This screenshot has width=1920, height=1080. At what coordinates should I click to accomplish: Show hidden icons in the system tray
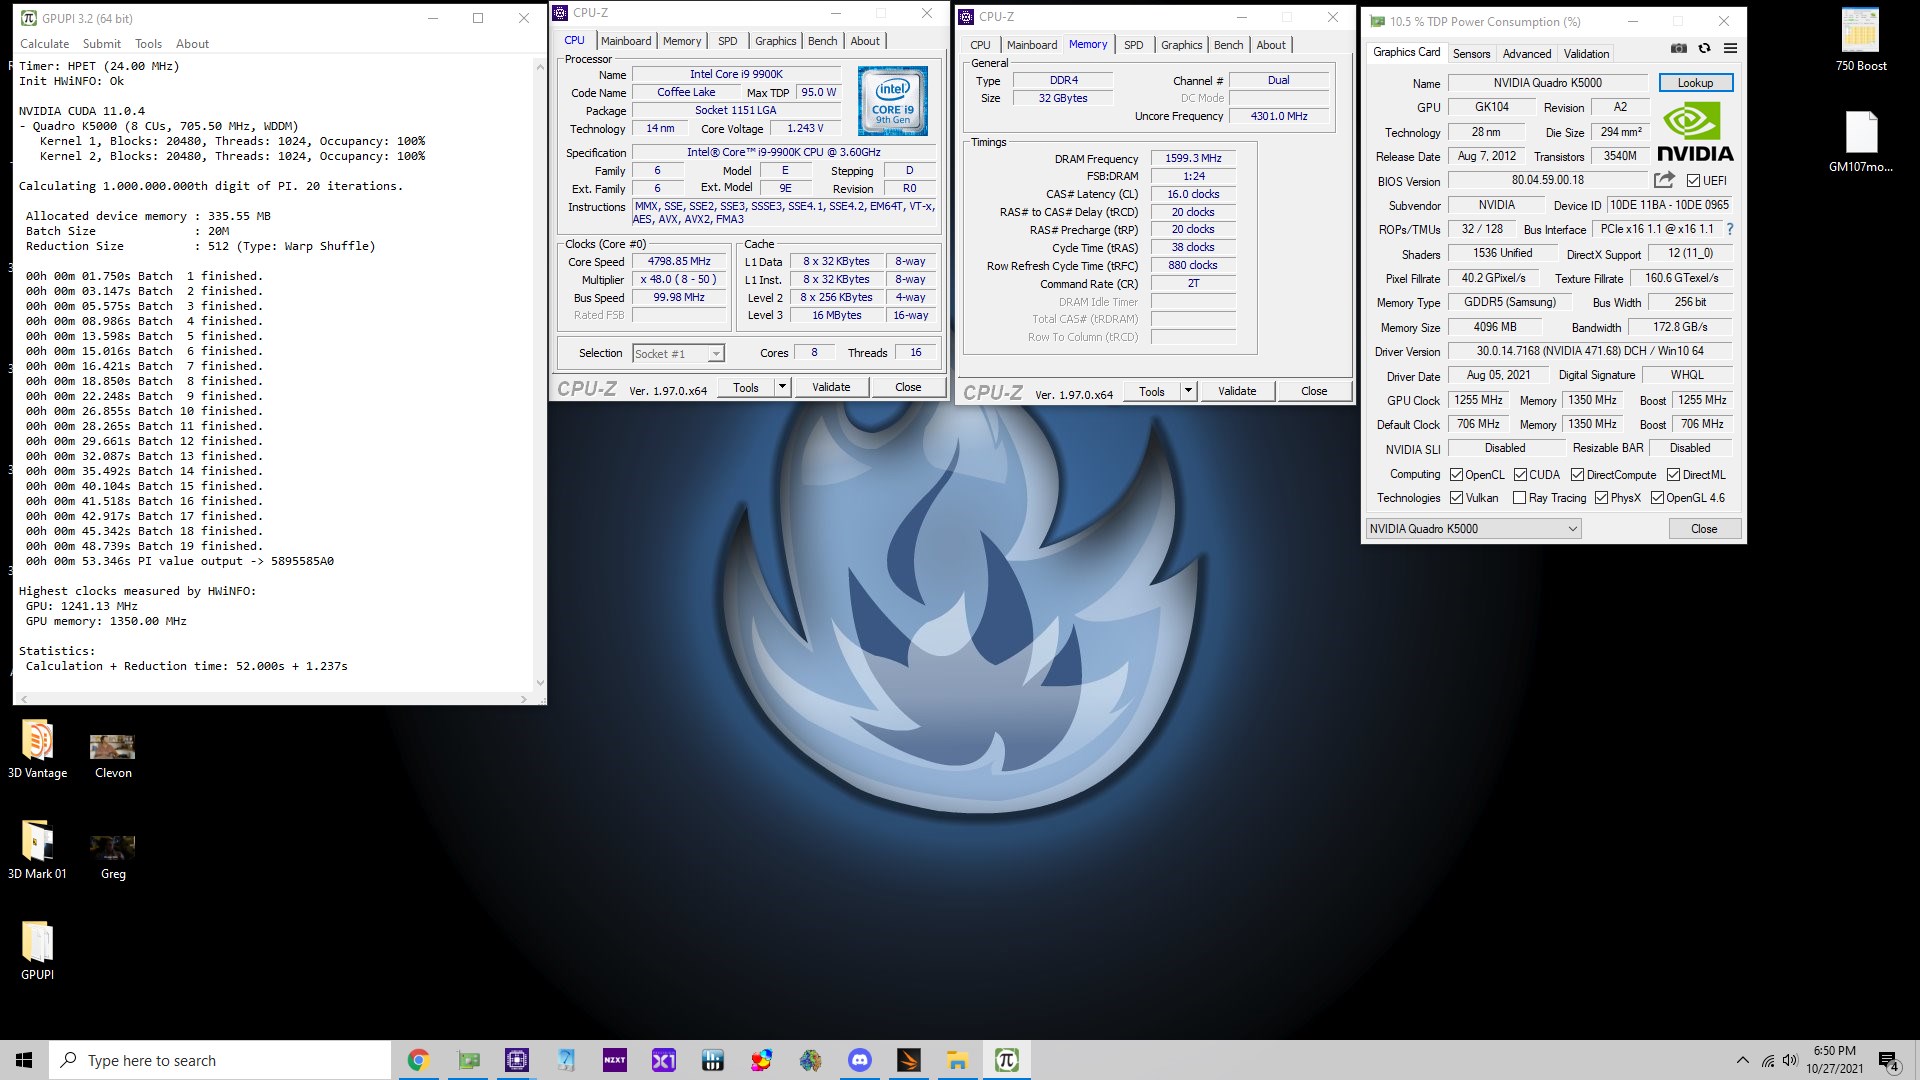point(1743,1061)
